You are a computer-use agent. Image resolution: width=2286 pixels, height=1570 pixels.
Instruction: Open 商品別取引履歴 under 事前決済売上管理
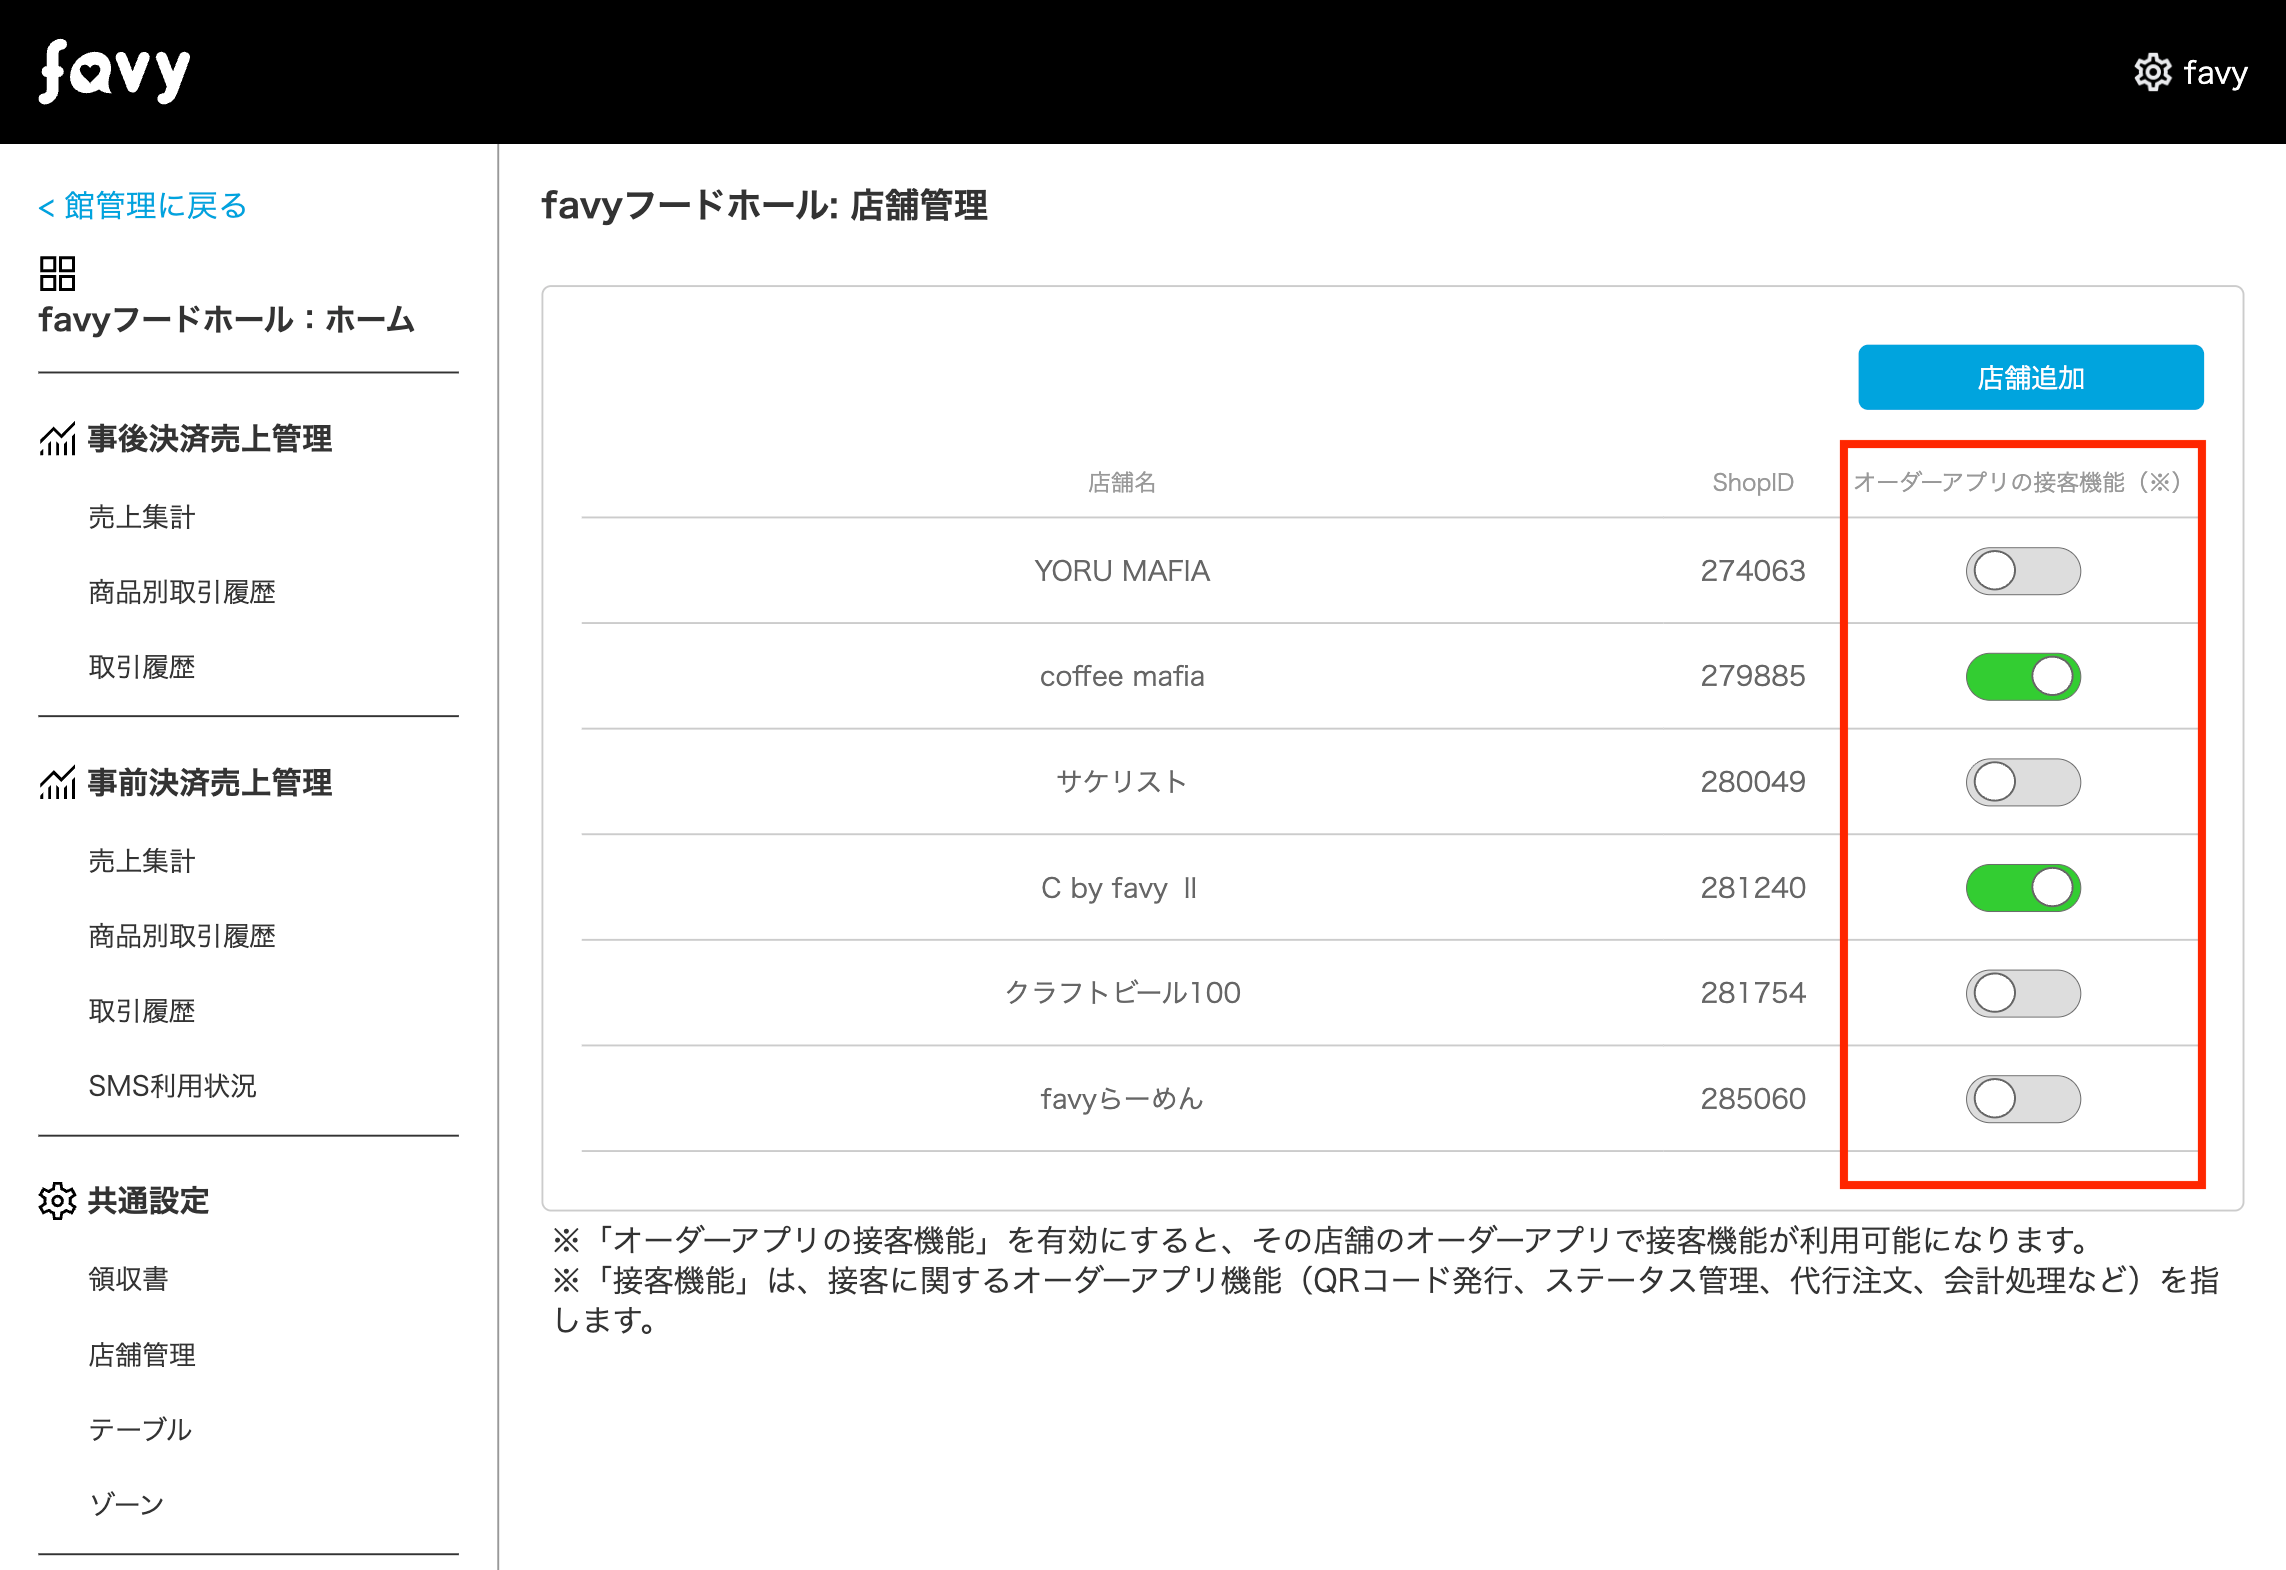182,936
